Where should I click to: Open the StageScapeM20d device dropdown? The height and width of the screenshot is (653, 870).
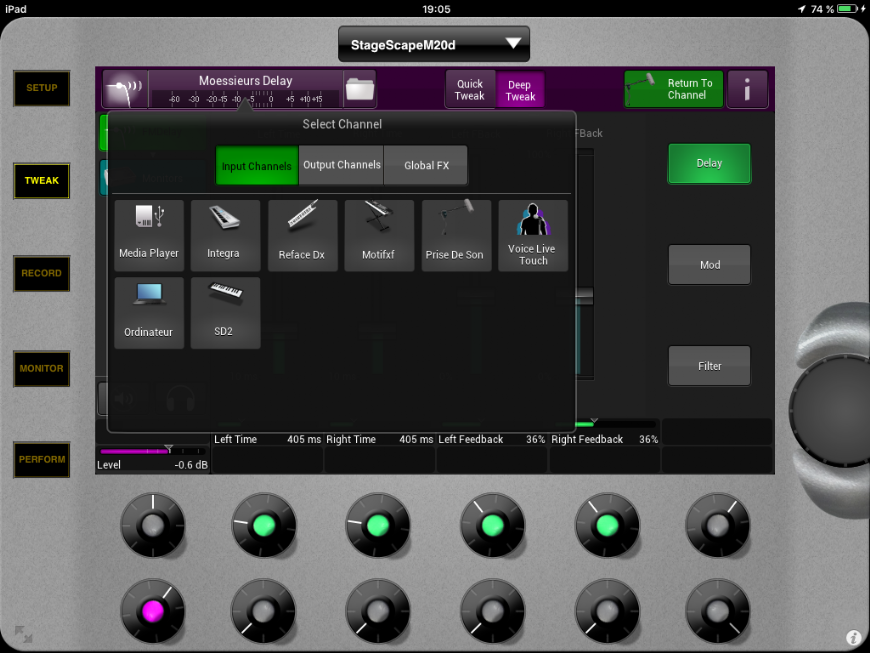coord(433,44)
